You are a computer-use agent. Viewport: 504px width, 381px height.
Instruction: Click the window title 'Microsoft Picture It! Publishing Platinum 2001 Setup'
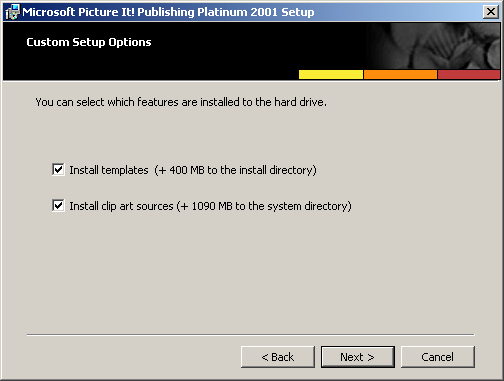click(x=168, y=12)
